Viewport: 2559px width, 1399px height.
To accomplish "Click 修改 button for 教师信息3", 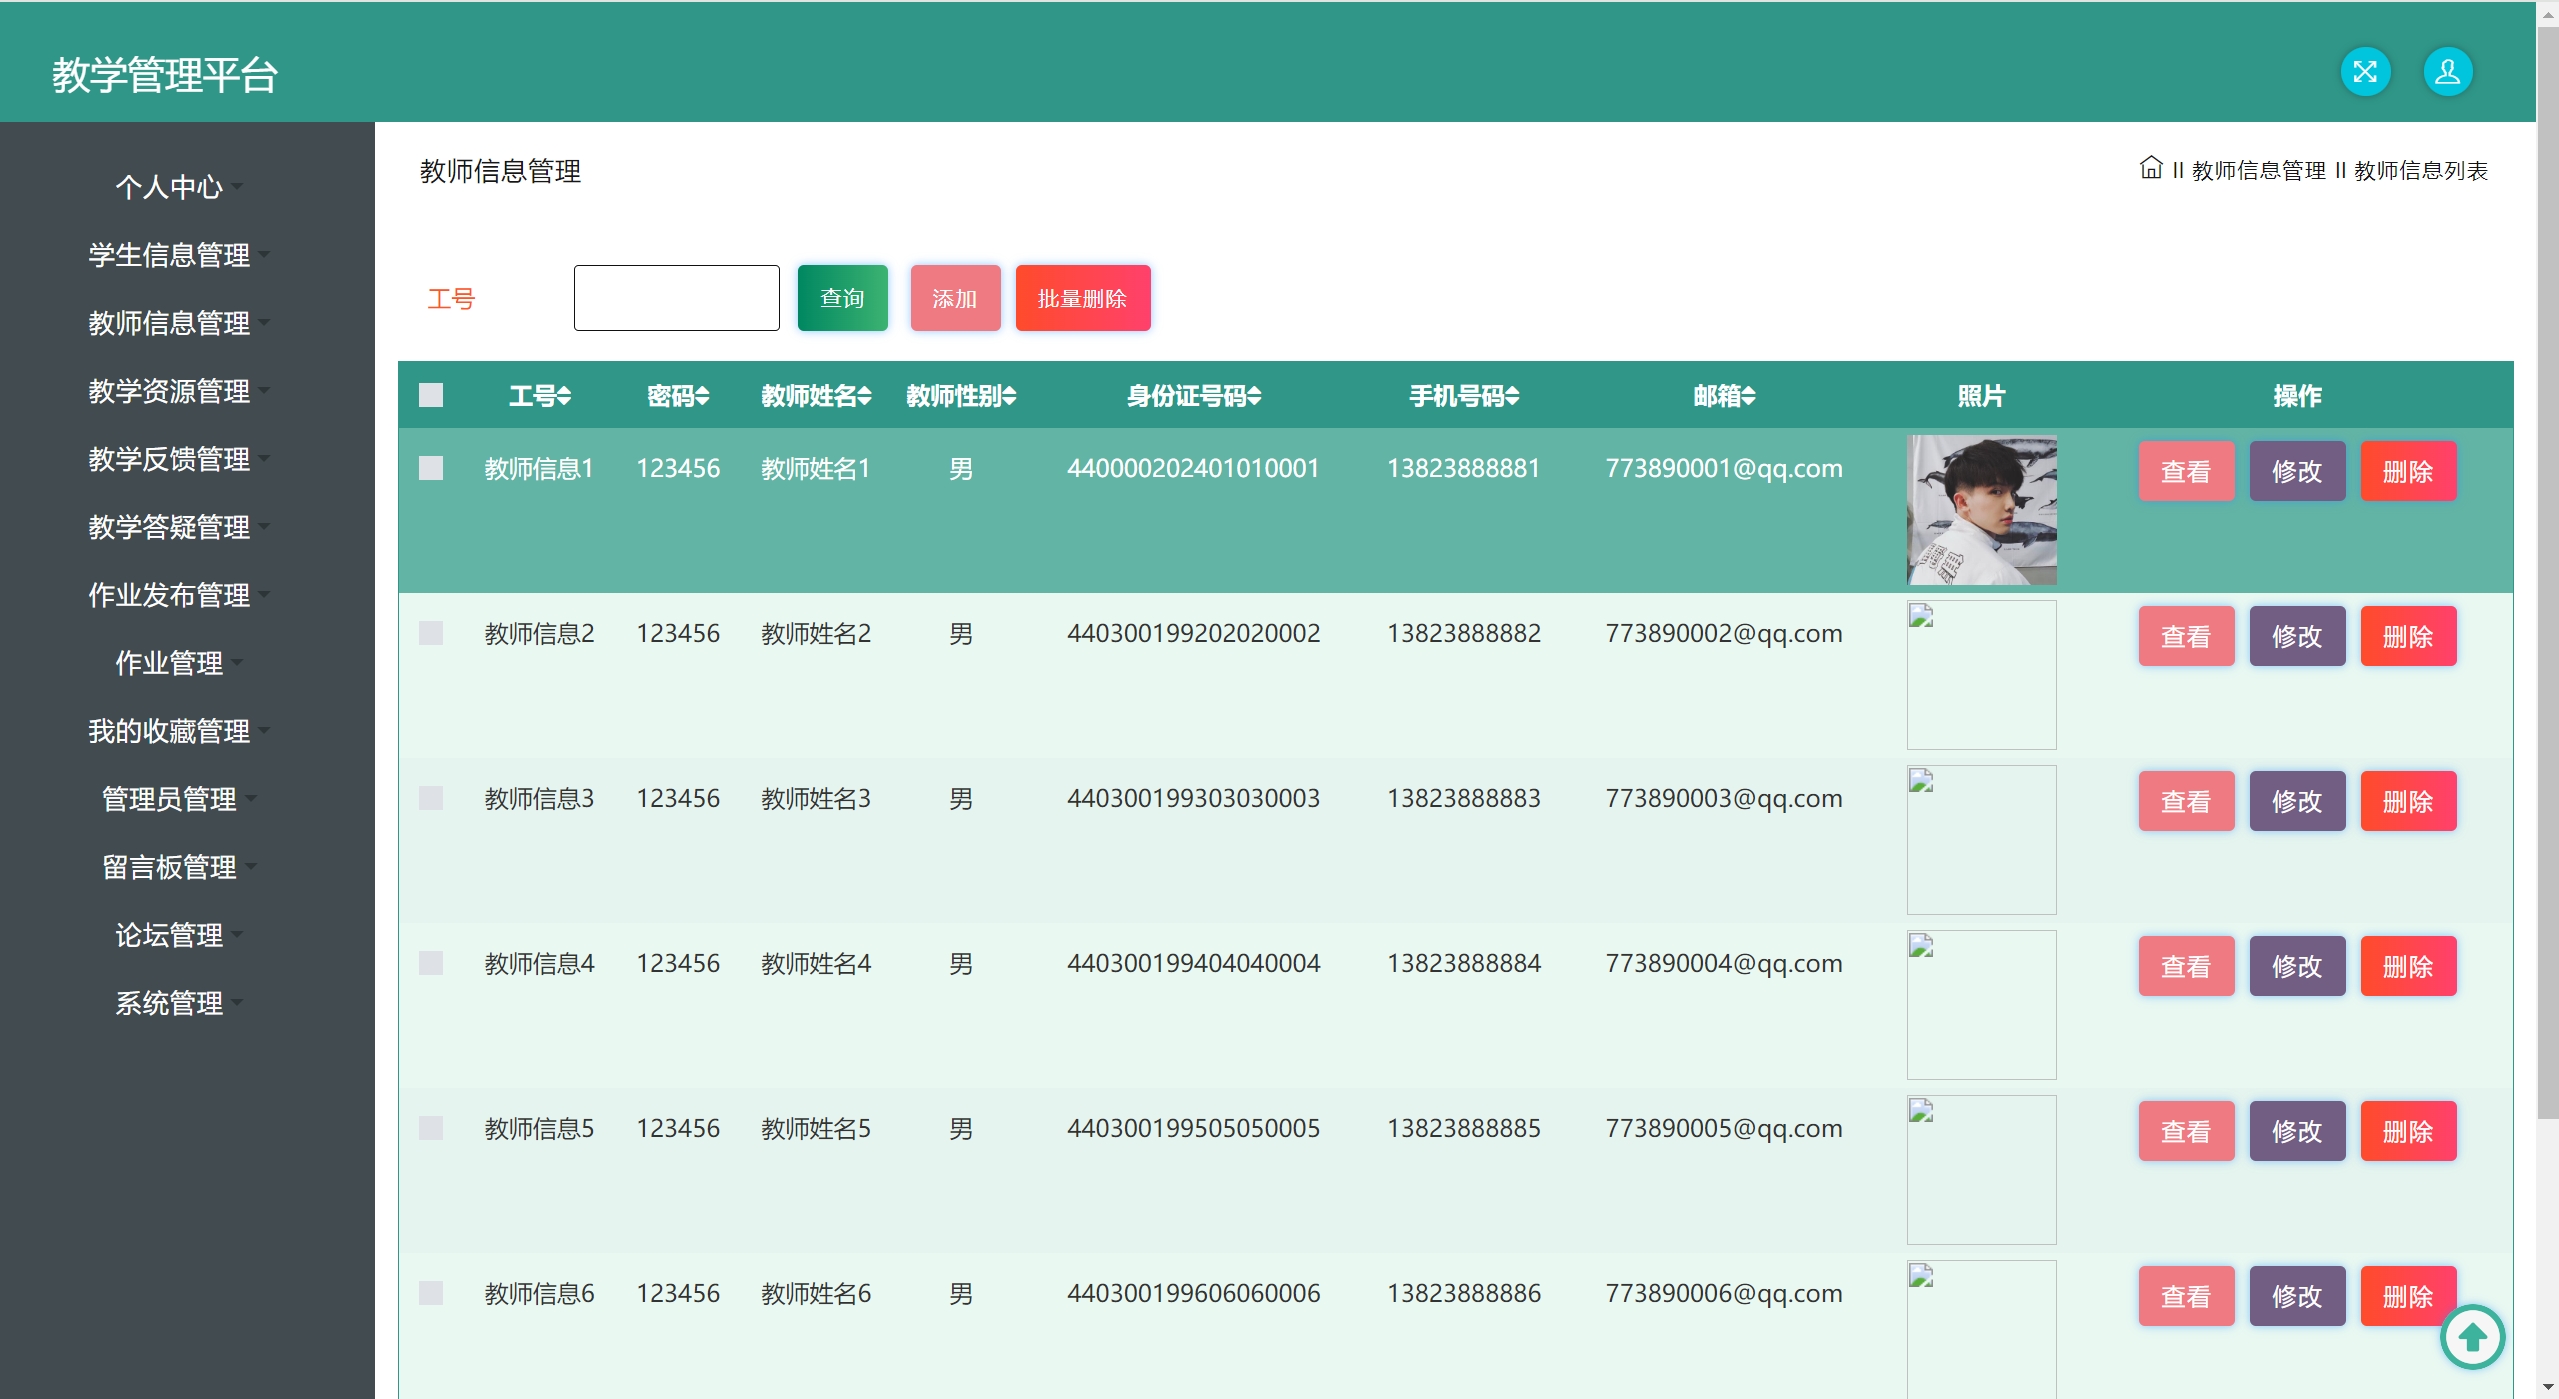I will (x=2296, y=801).
